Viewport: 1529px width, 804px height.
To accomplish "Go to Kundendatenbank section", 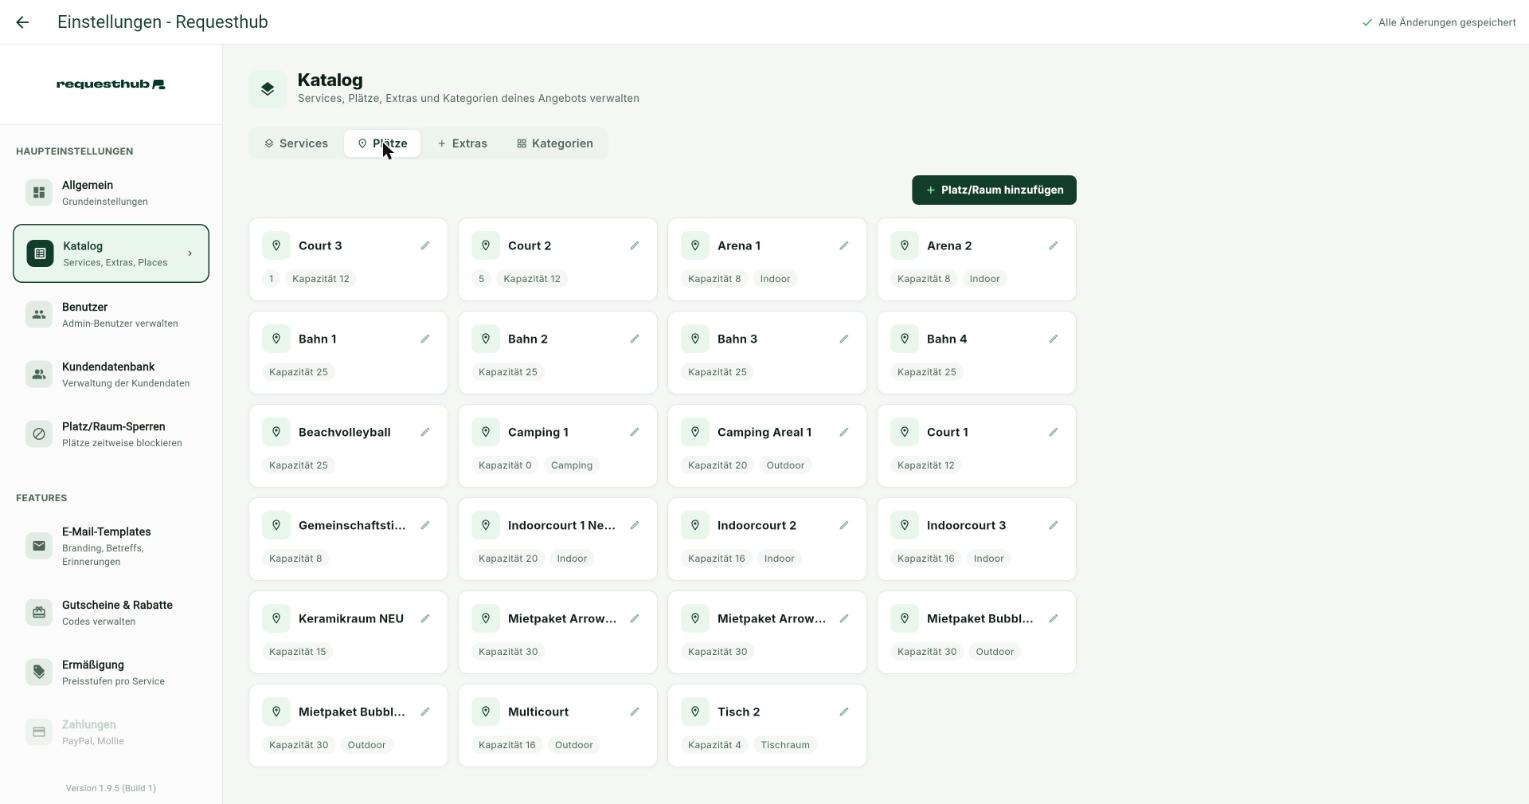I will 111,374.
